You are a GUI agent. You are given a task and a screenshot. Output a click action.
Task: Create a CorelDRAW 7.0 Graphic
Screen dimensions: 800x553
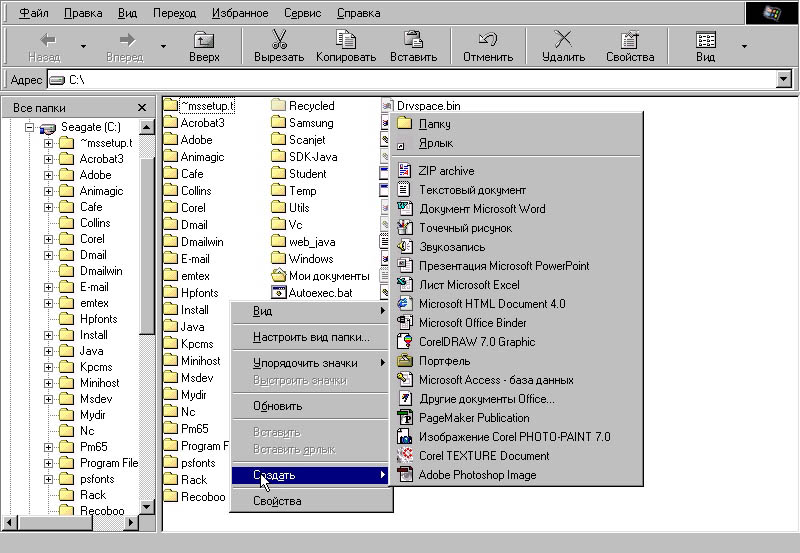click(x=515, y=342)
